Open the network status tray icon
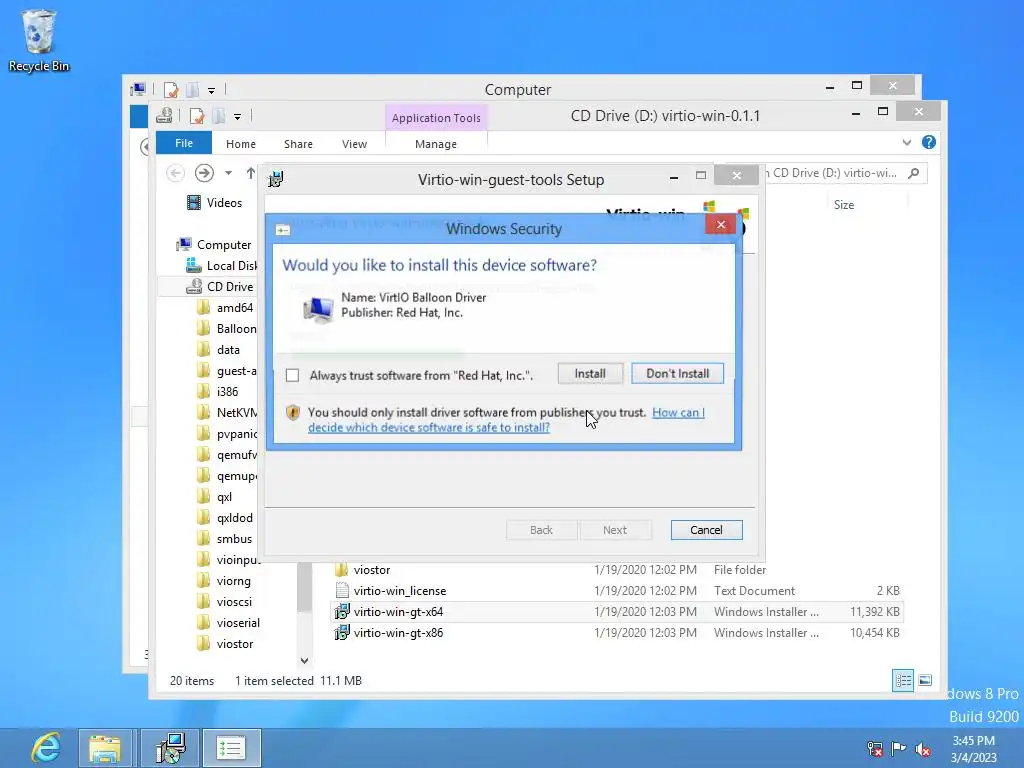Image resolution: width=1024 pixels, height=768 pixels. (874, 748)
